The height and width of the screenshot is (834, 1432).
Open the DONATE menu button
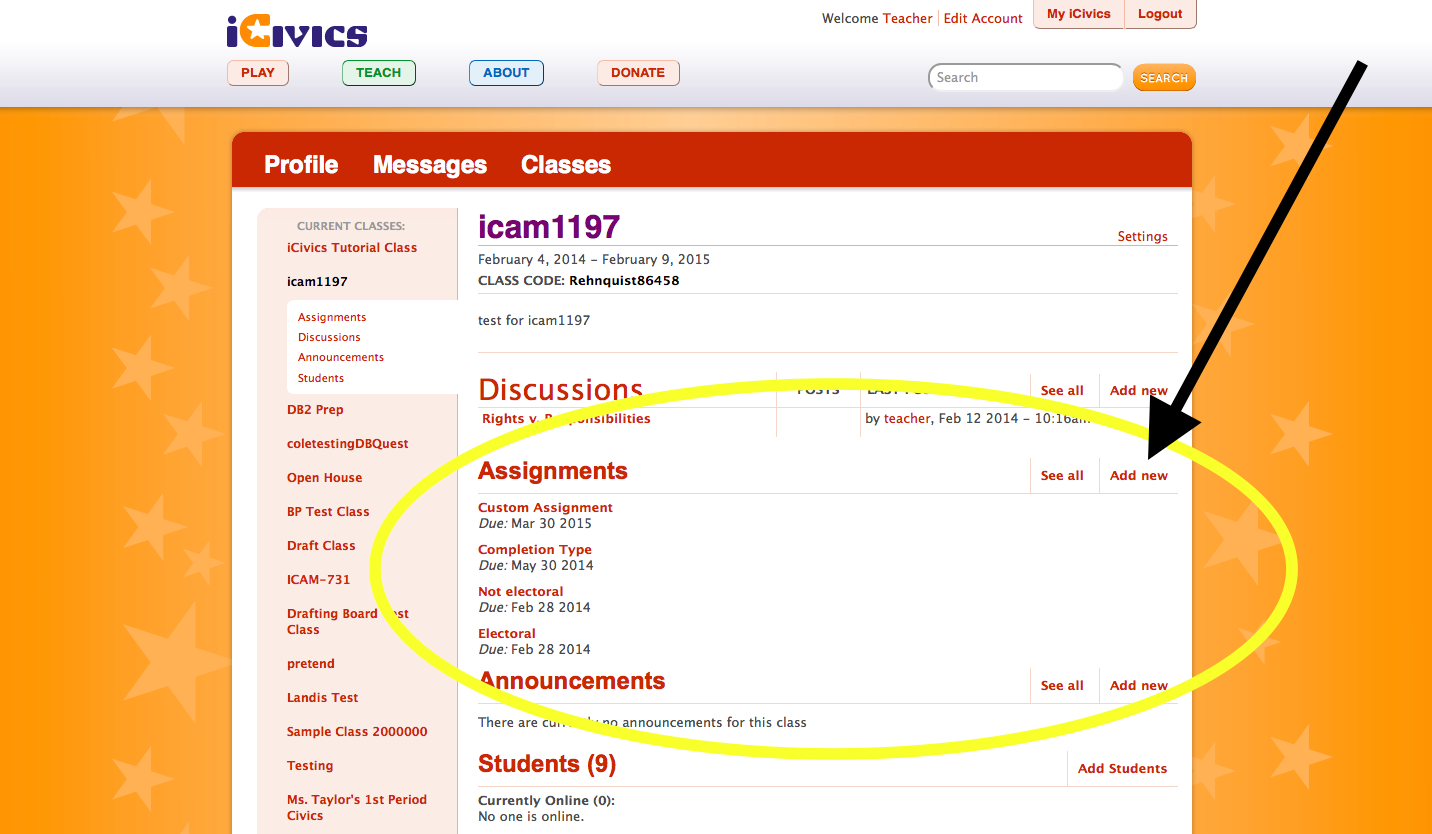(x=638, y=73)
